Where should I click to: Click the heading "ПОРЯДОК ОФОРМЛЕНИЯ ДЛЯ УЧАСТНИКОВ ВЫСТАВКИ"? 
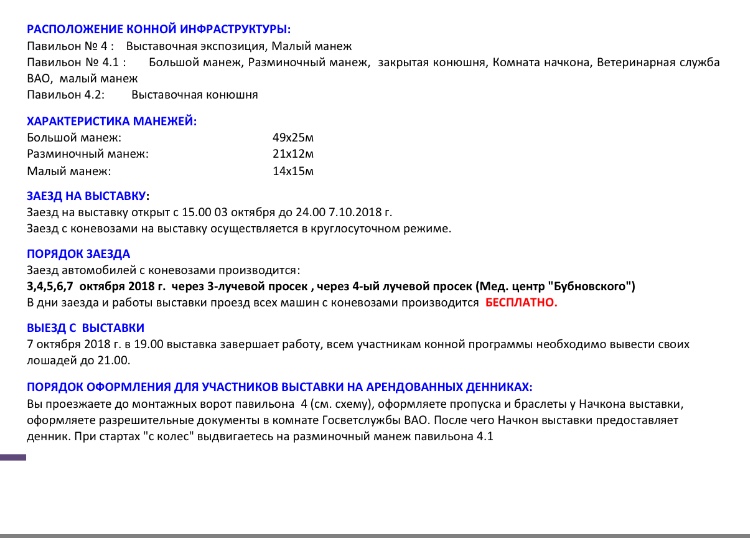pyautogui.click(x=279, y=386)
